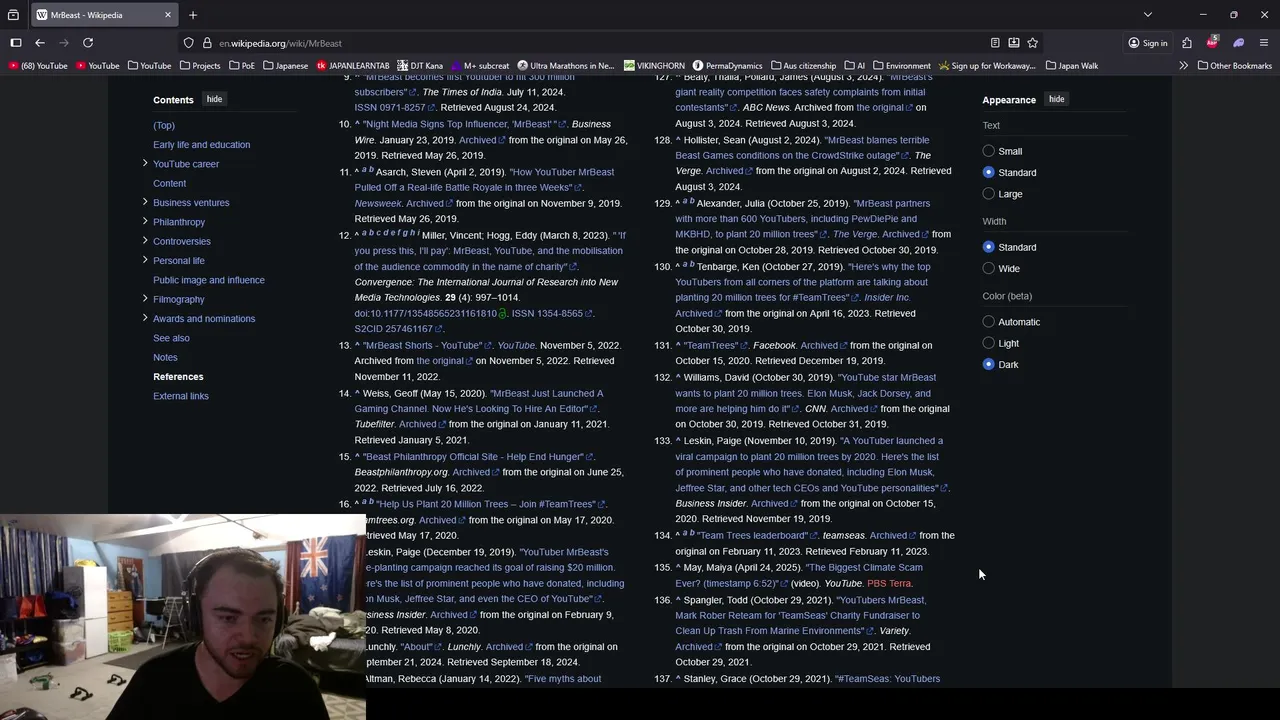The height and width of the screenshot is (720, 1280).
Task: Open the References contents entry
Action: 178,376
